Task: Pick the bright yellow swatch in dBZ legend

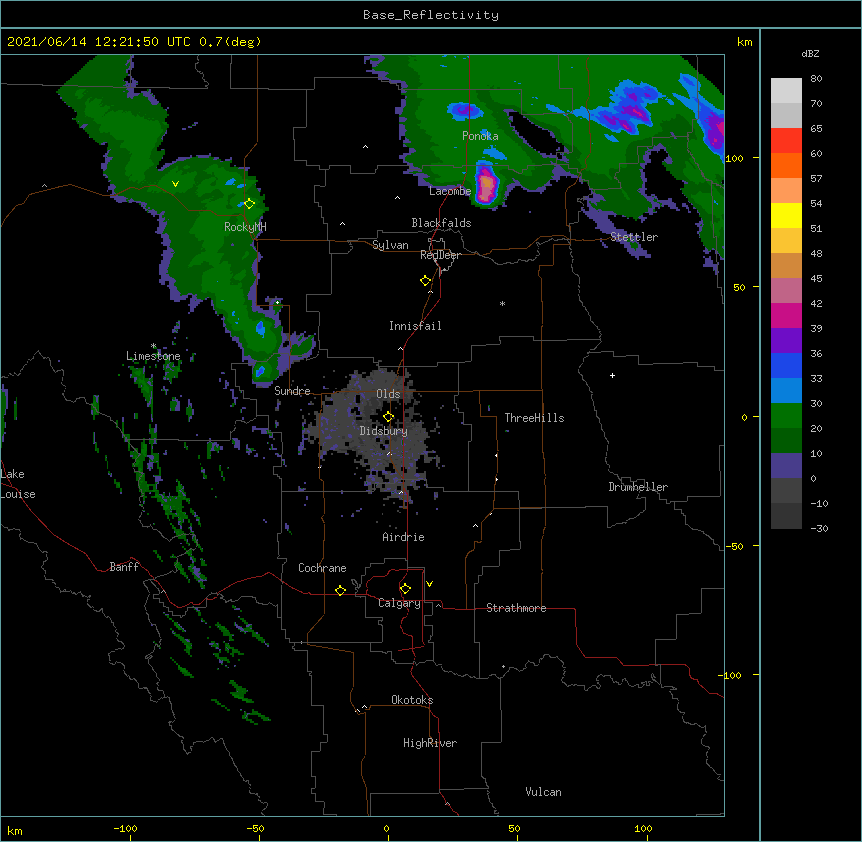Action: coord(786,215)
